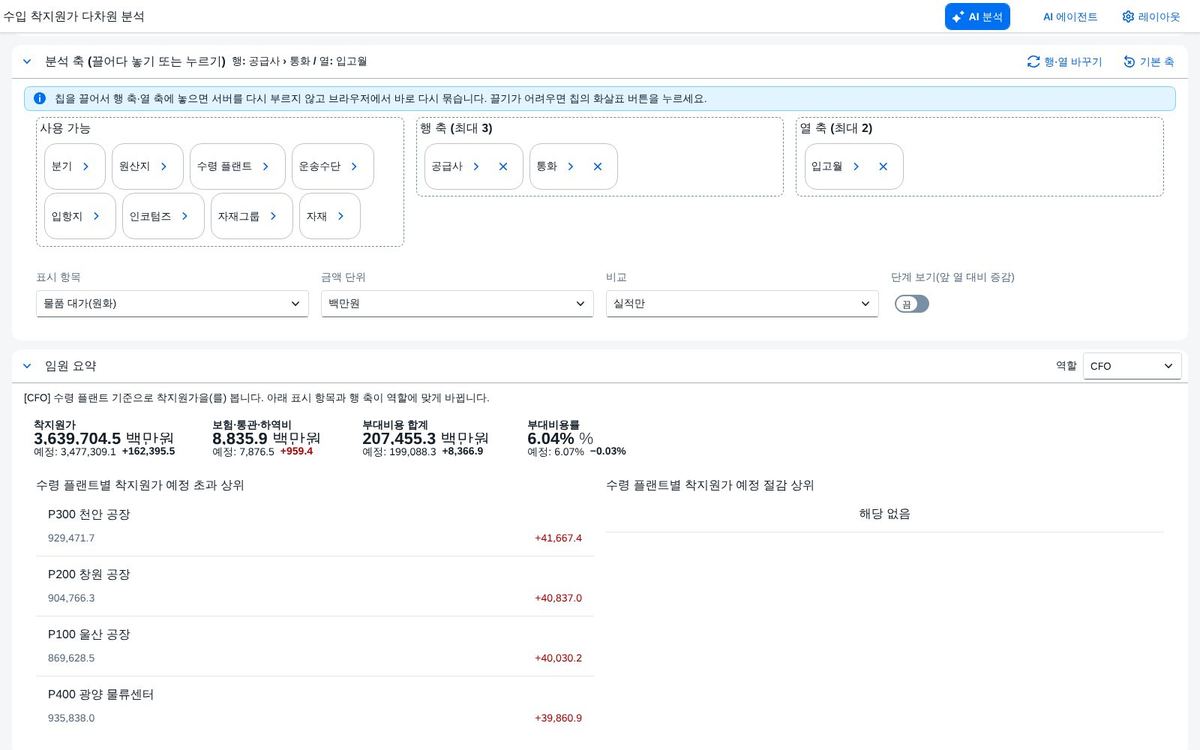This screenshot has height=750, width=1200.
Task: Select the 자재그룹 chip label
Action: click(238, 216)
